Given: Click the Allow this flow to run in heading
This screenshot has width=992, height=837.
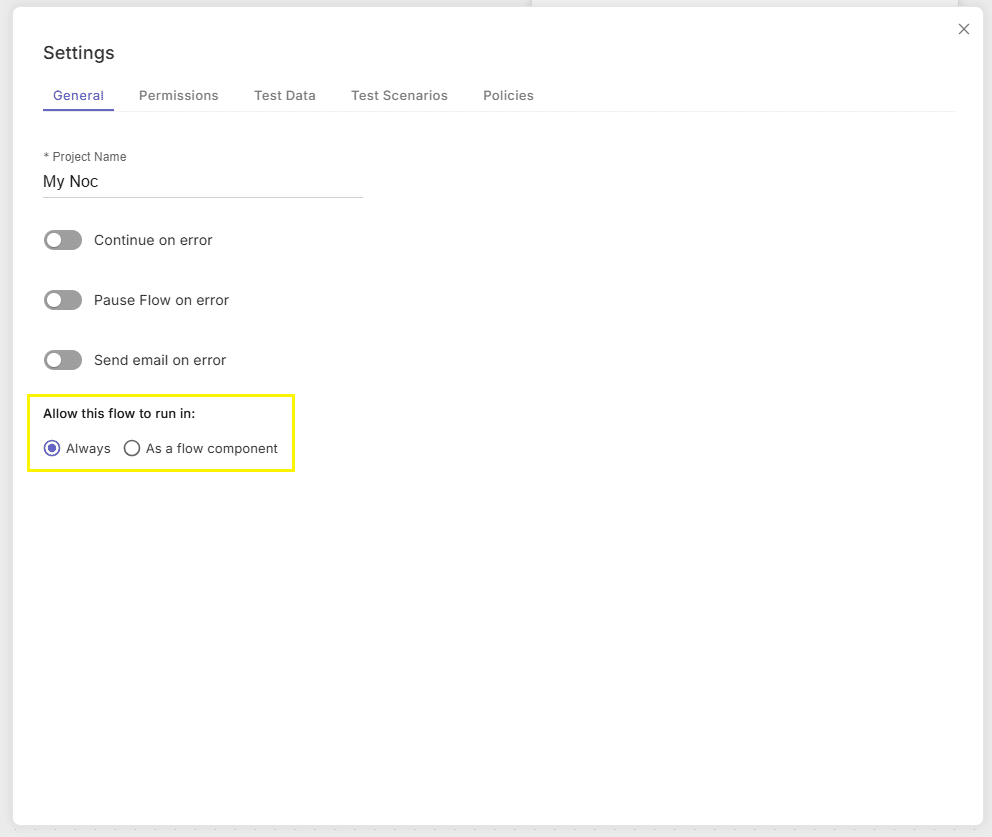Looking at the screenshot, I should 119,414.
